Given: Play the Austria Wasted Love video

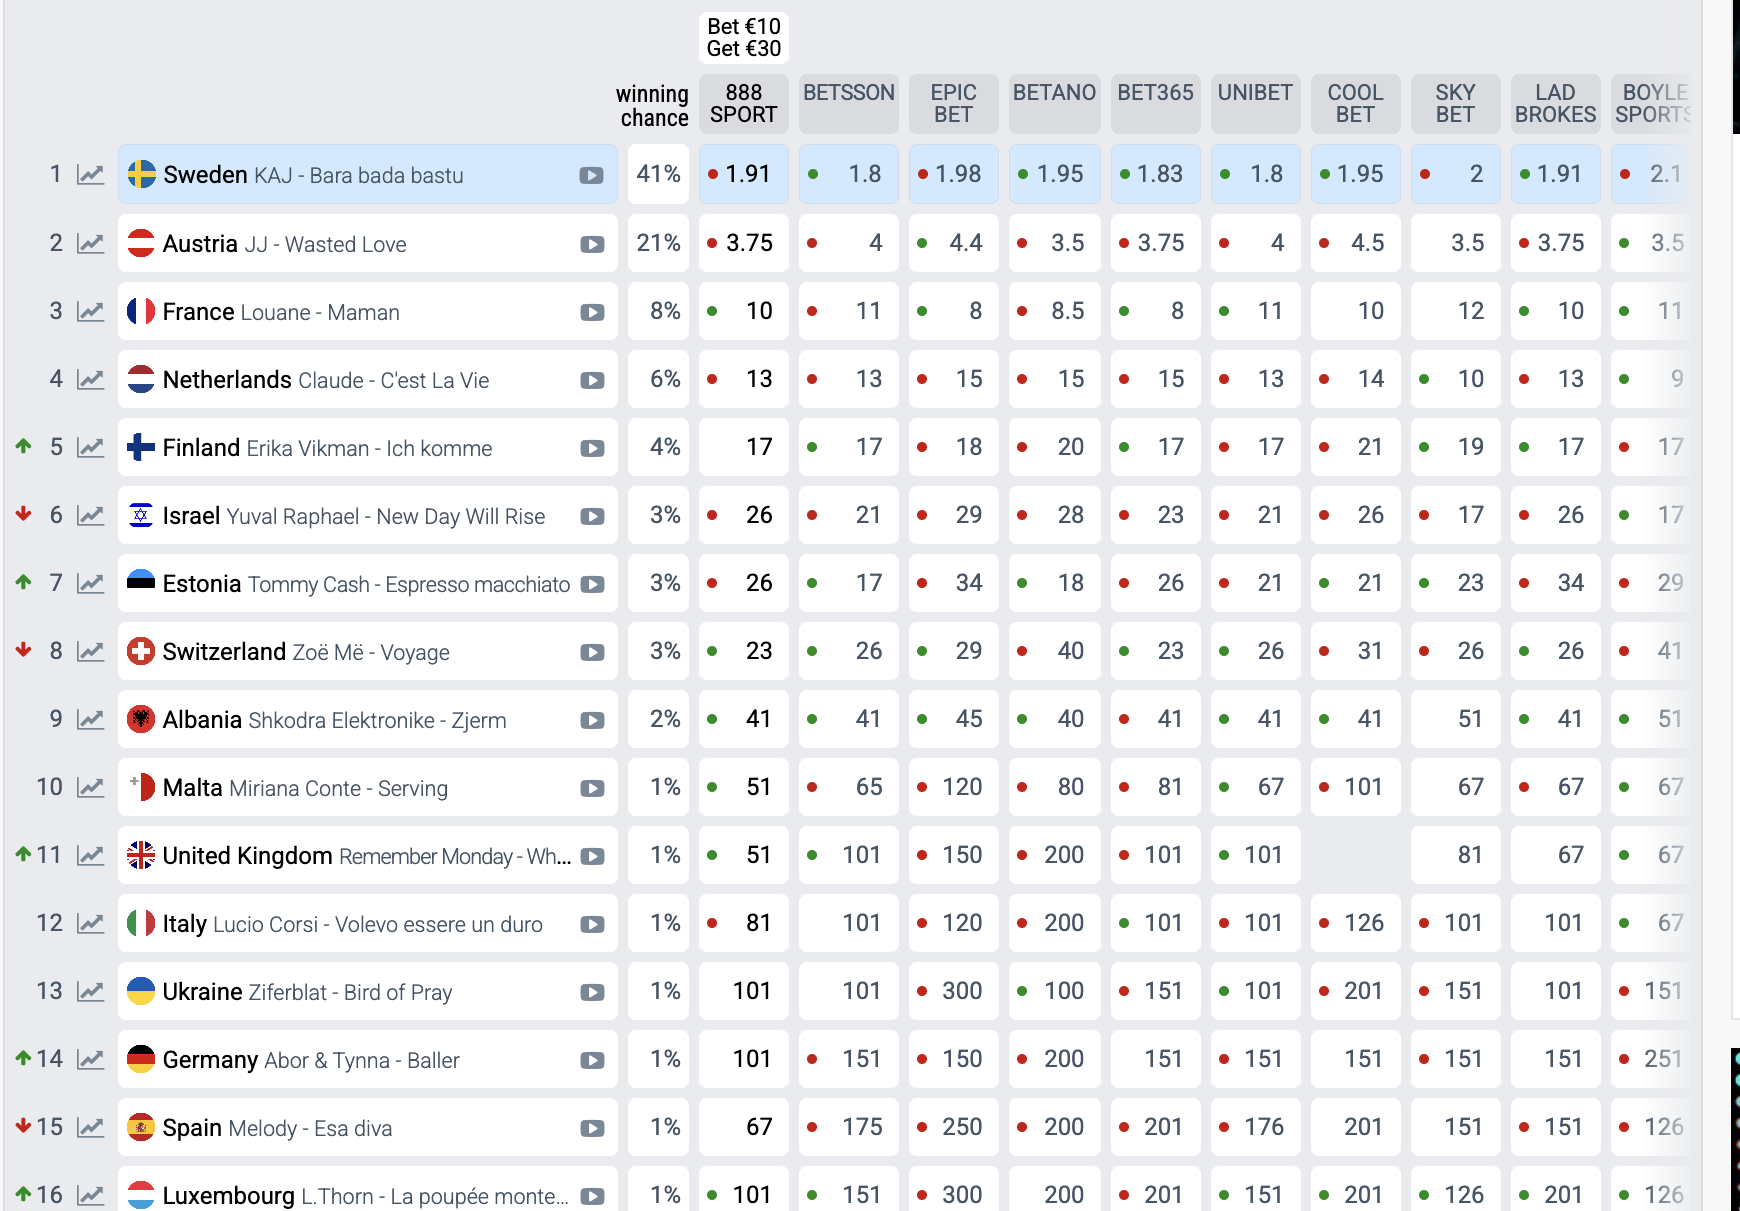Looking at the screenshot, I should (x=592, y=244).
